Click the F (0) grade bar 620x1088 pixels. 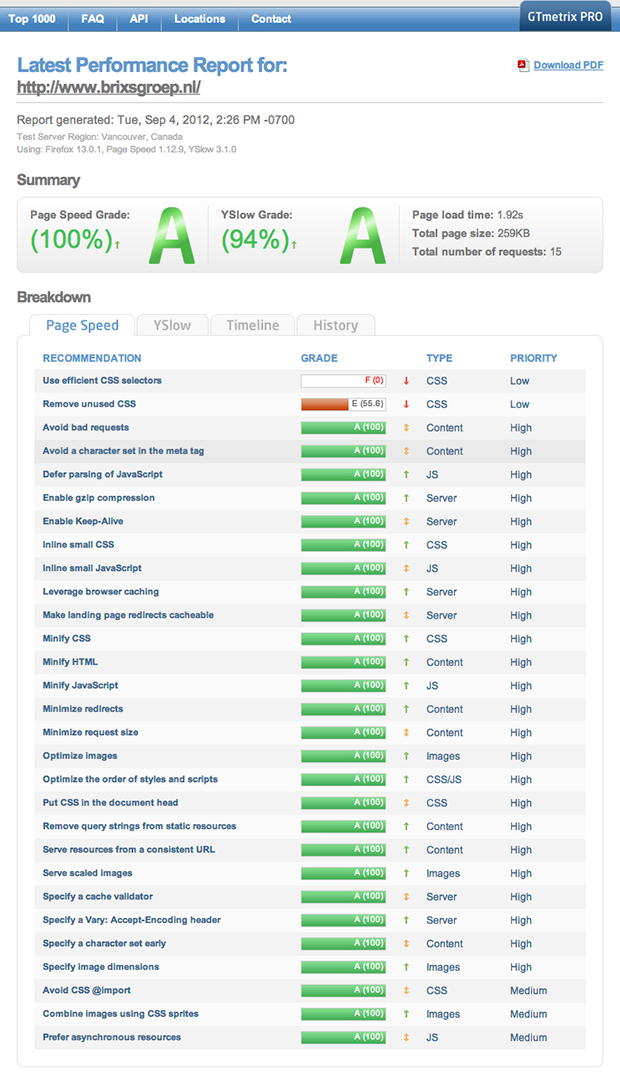pyautogui.click(x=343, y=381)
